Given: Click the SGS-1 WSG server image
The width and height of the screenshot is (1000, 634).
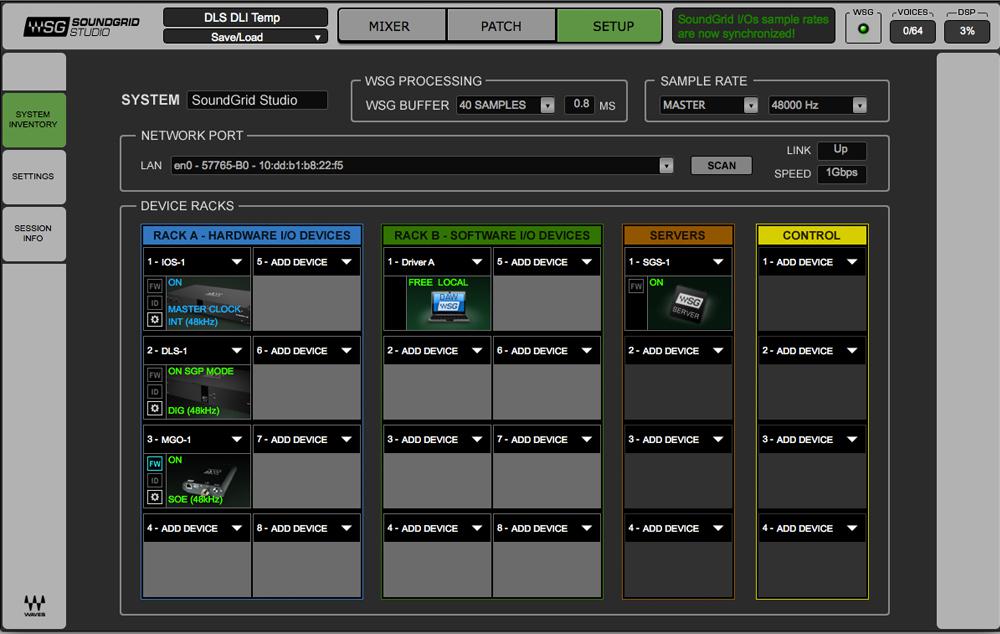Looking at the screenshot, I should [x=688, y=305].
